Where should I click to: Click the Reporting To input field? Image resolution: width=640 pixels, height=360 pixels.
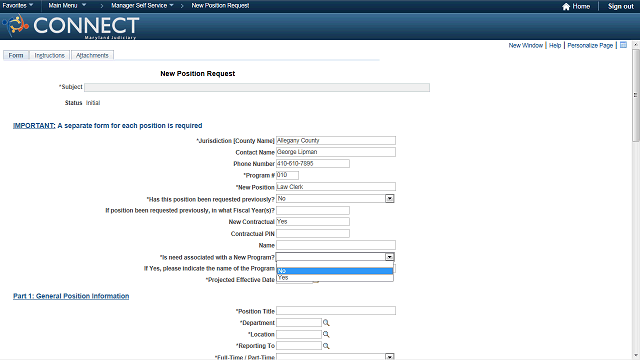coord(299,346)
